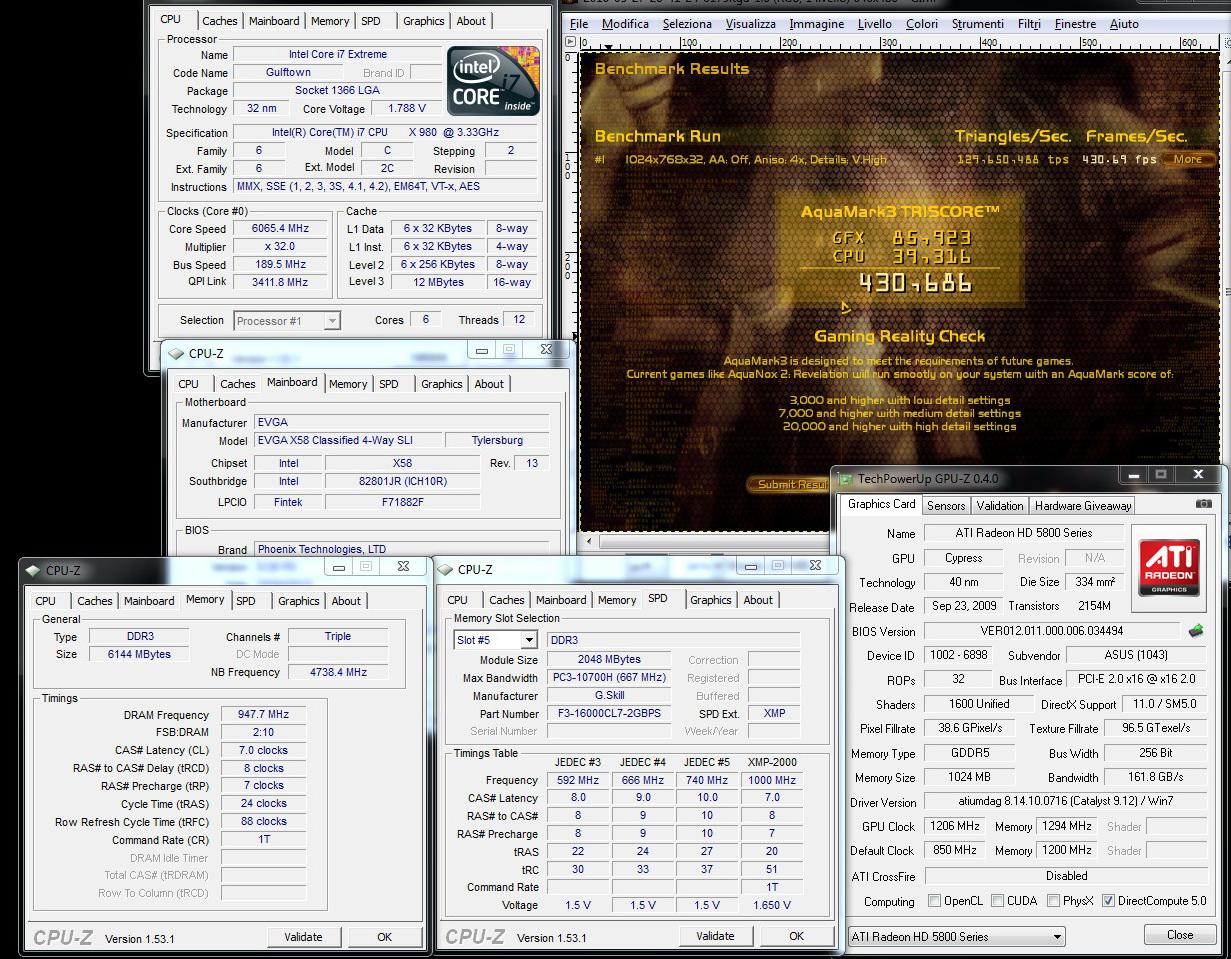Image resolution: width=1231 pixels, height=959 pixels.
Task: Select the Graphics Card tab in GPU-Z
Action: (x=881, y=504)
